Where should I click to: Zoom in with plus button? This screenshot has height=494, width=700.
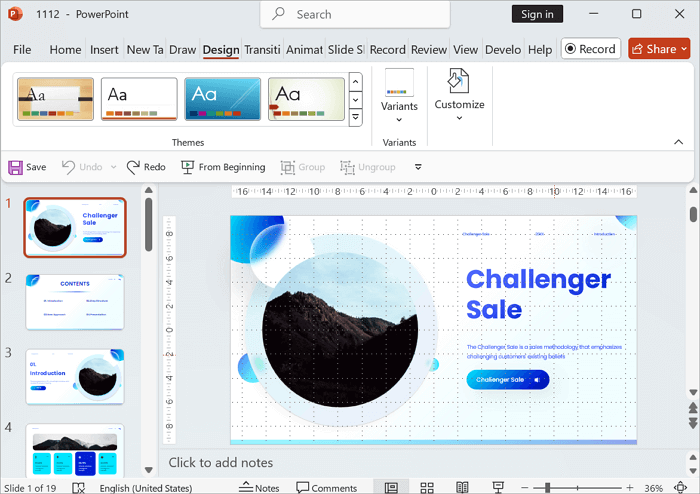[x=629, y=488]
